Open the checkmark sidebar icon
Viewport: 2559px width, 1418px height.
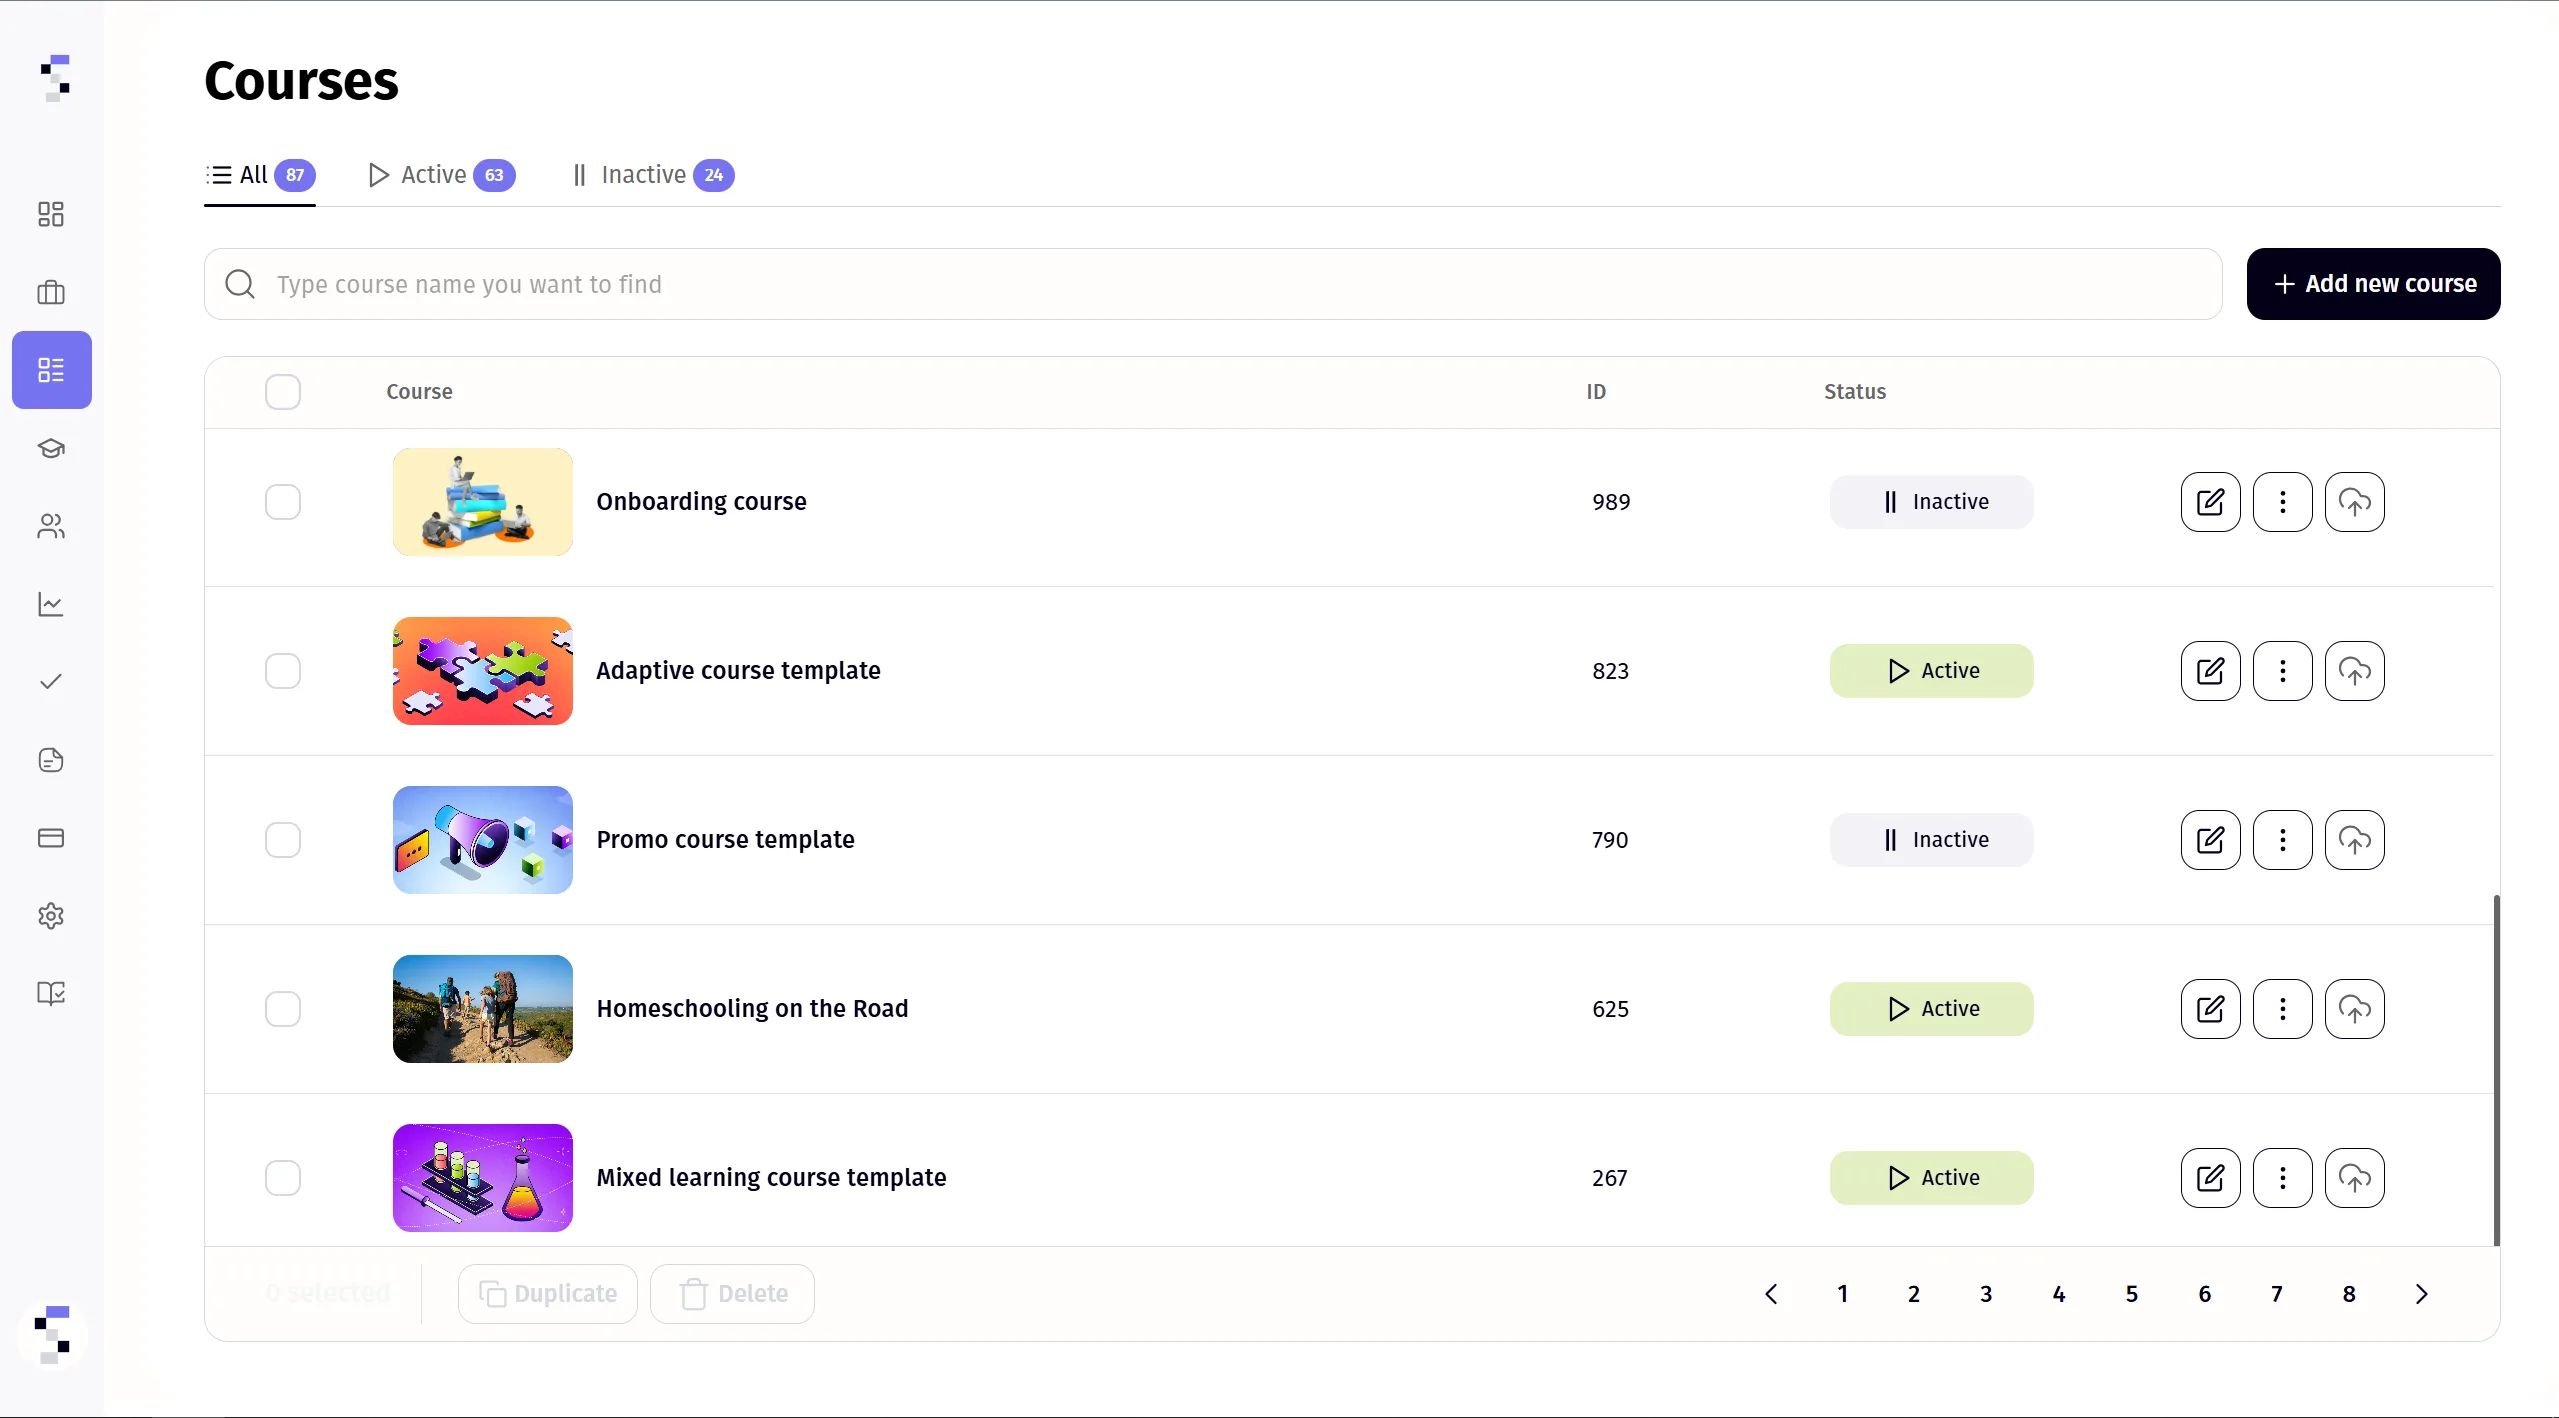pos(51,682)
